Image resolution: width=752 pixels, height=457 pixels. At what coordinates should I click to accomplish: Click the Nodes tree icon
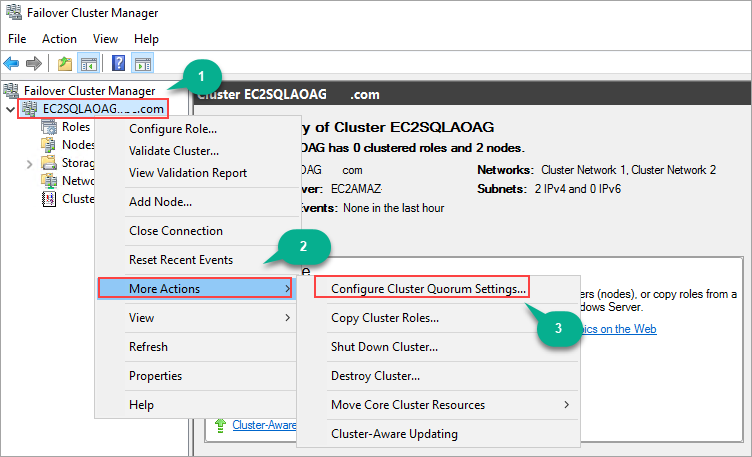tap(49, 145)
